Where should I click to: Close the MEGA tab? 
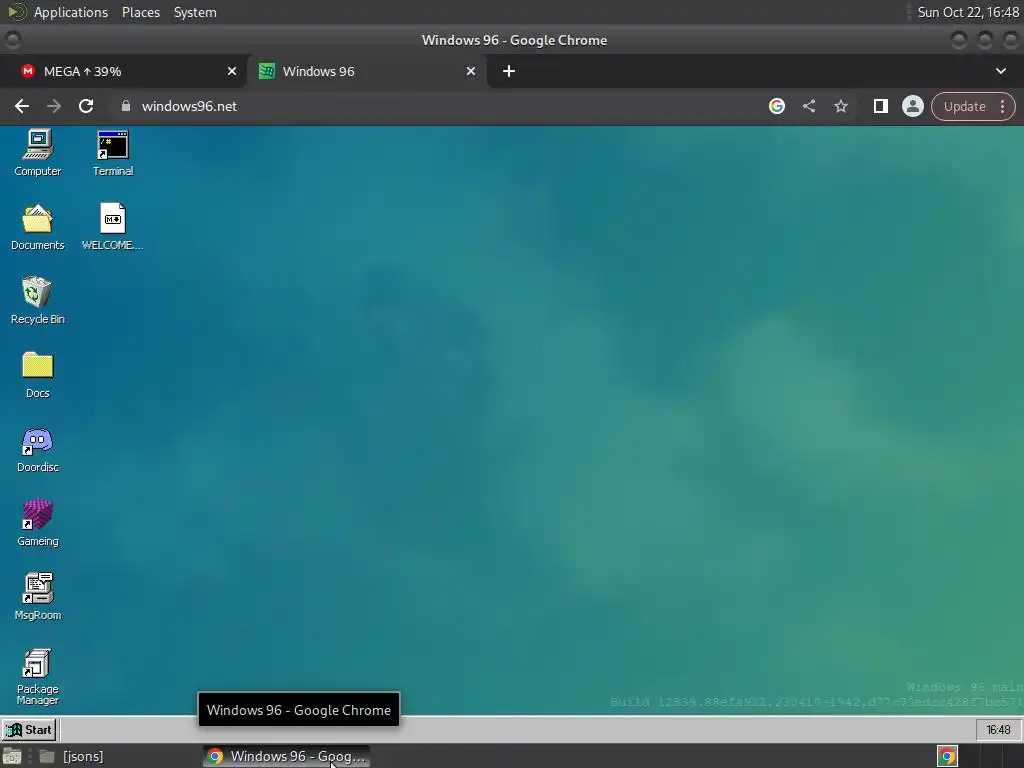coord(232,71)
